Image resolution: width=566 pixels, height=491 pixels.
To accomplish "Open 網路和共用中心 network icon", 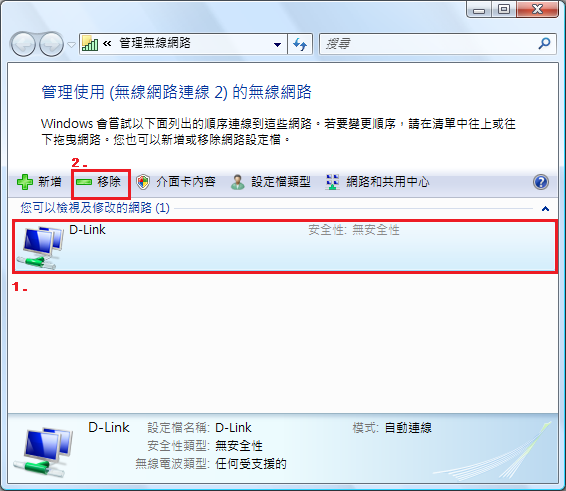I will [x=332, y=182].
